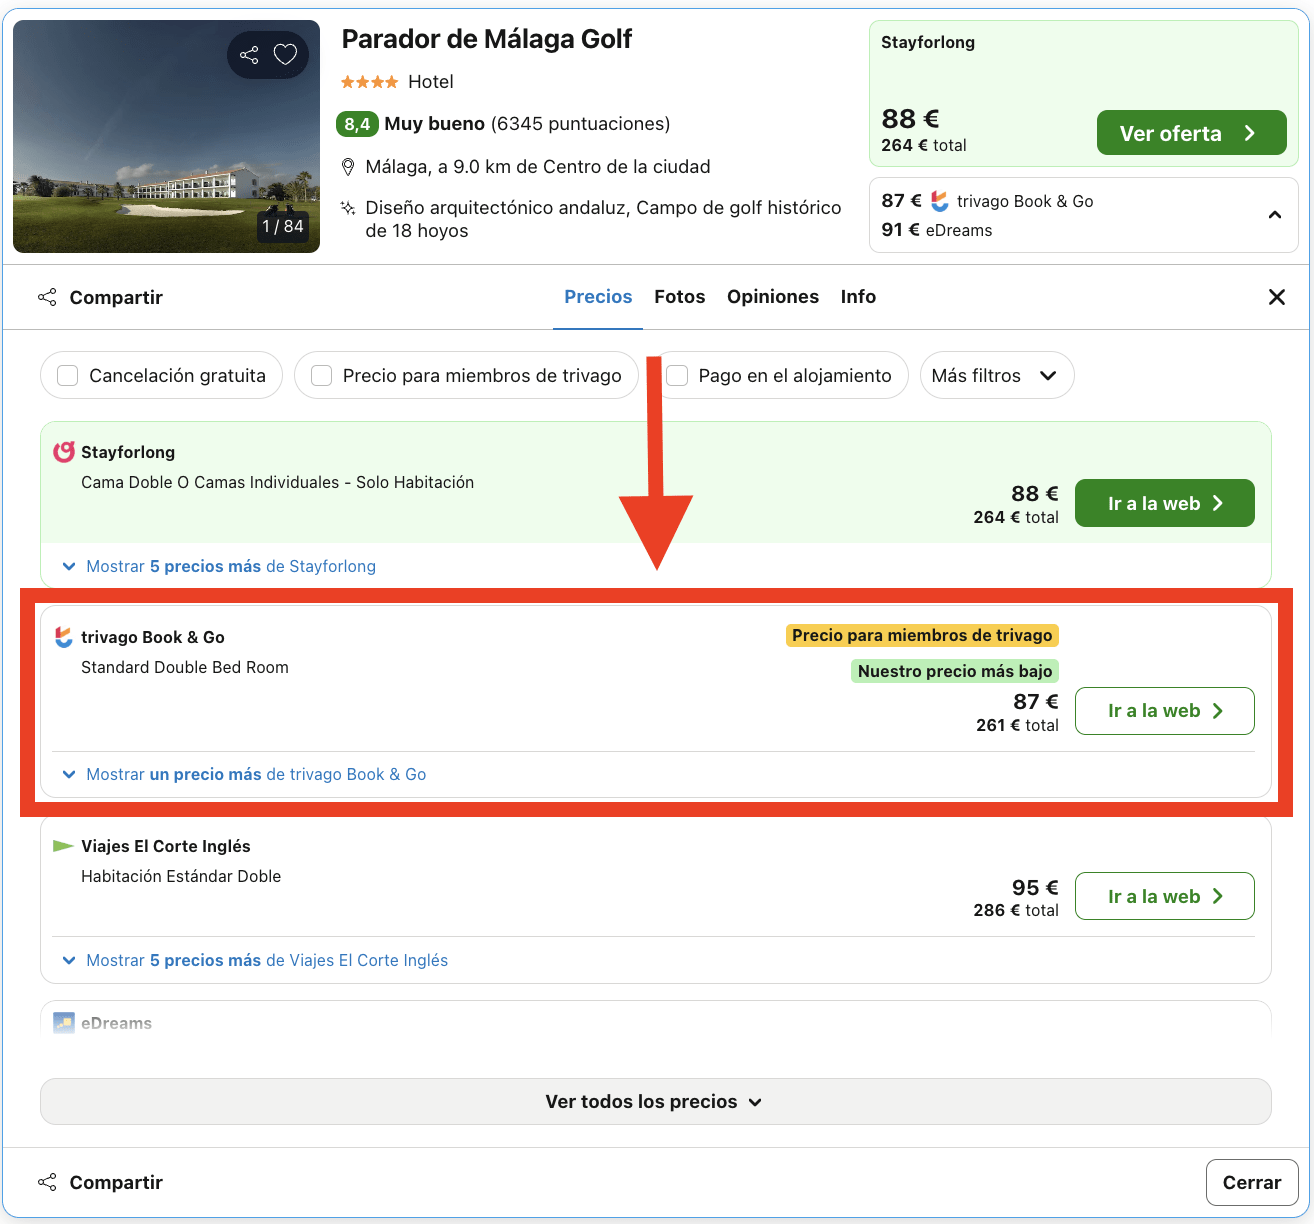1314x1224 pixels.
Task: Click the Ver oferta button
Action: 1191,133
